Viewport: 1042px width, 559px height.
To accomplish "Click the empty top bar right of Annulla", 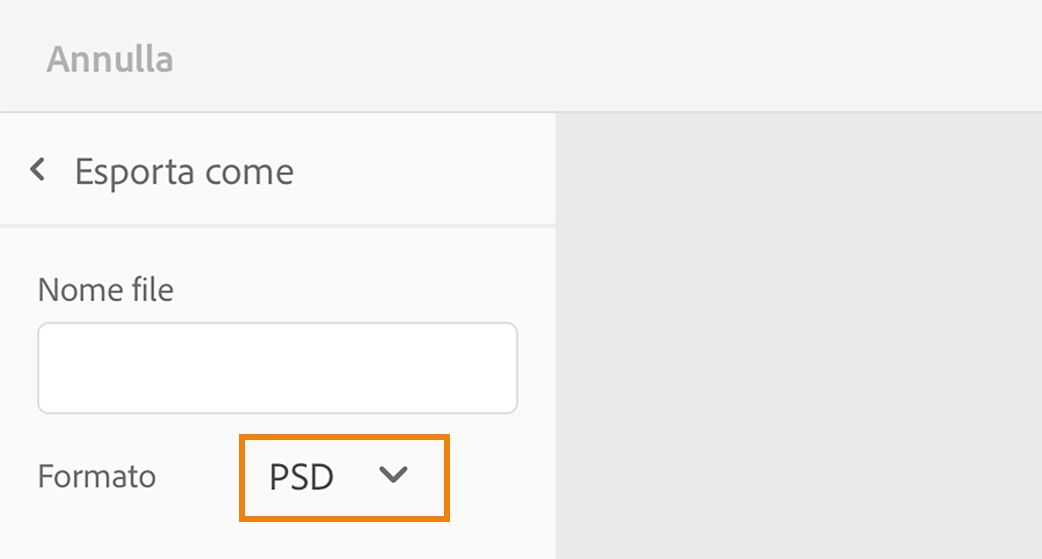I will tap(600, 57).
